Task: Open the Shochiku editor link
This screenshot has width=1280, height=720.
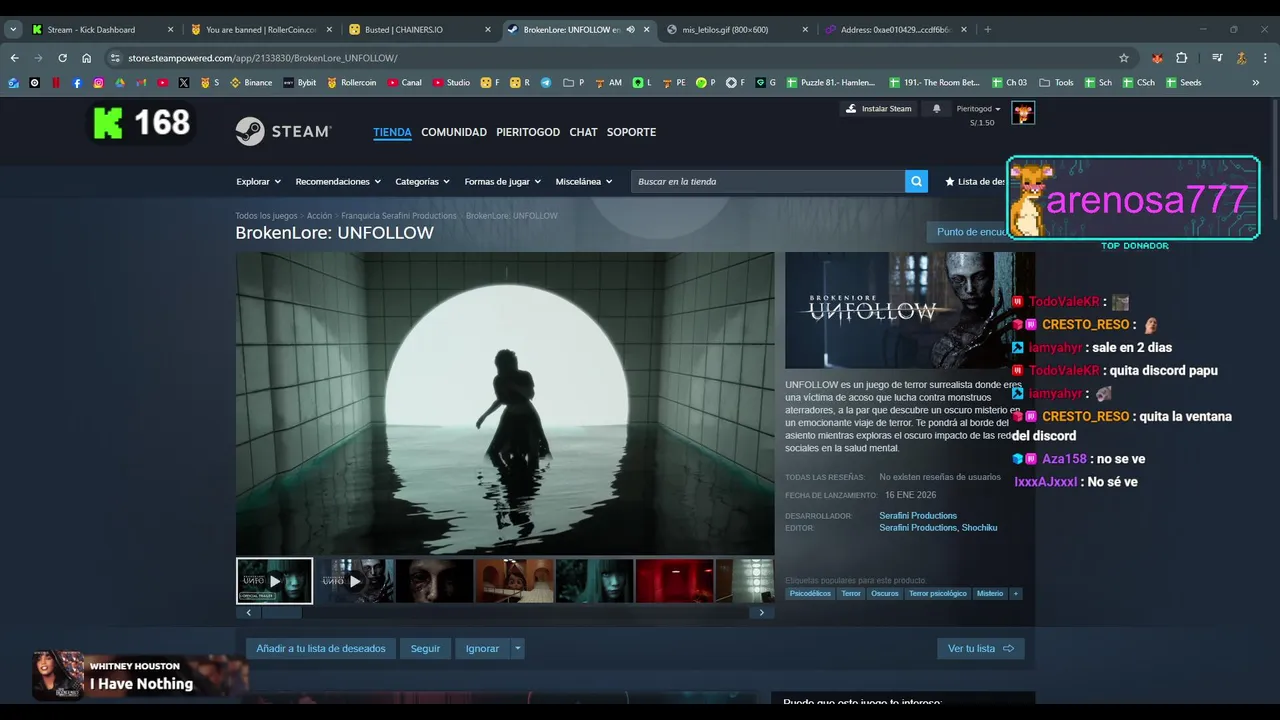Action: (x=979, y=527)
